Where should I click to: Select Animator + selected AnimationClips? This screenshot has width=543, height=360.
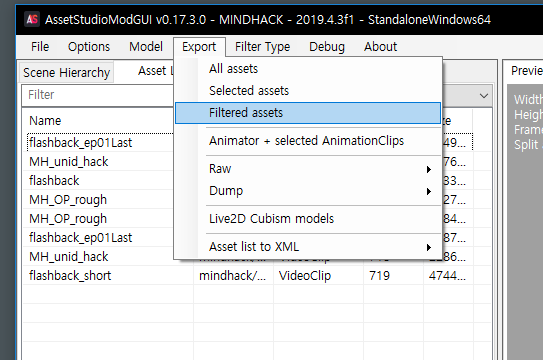[x=308, y=141]
